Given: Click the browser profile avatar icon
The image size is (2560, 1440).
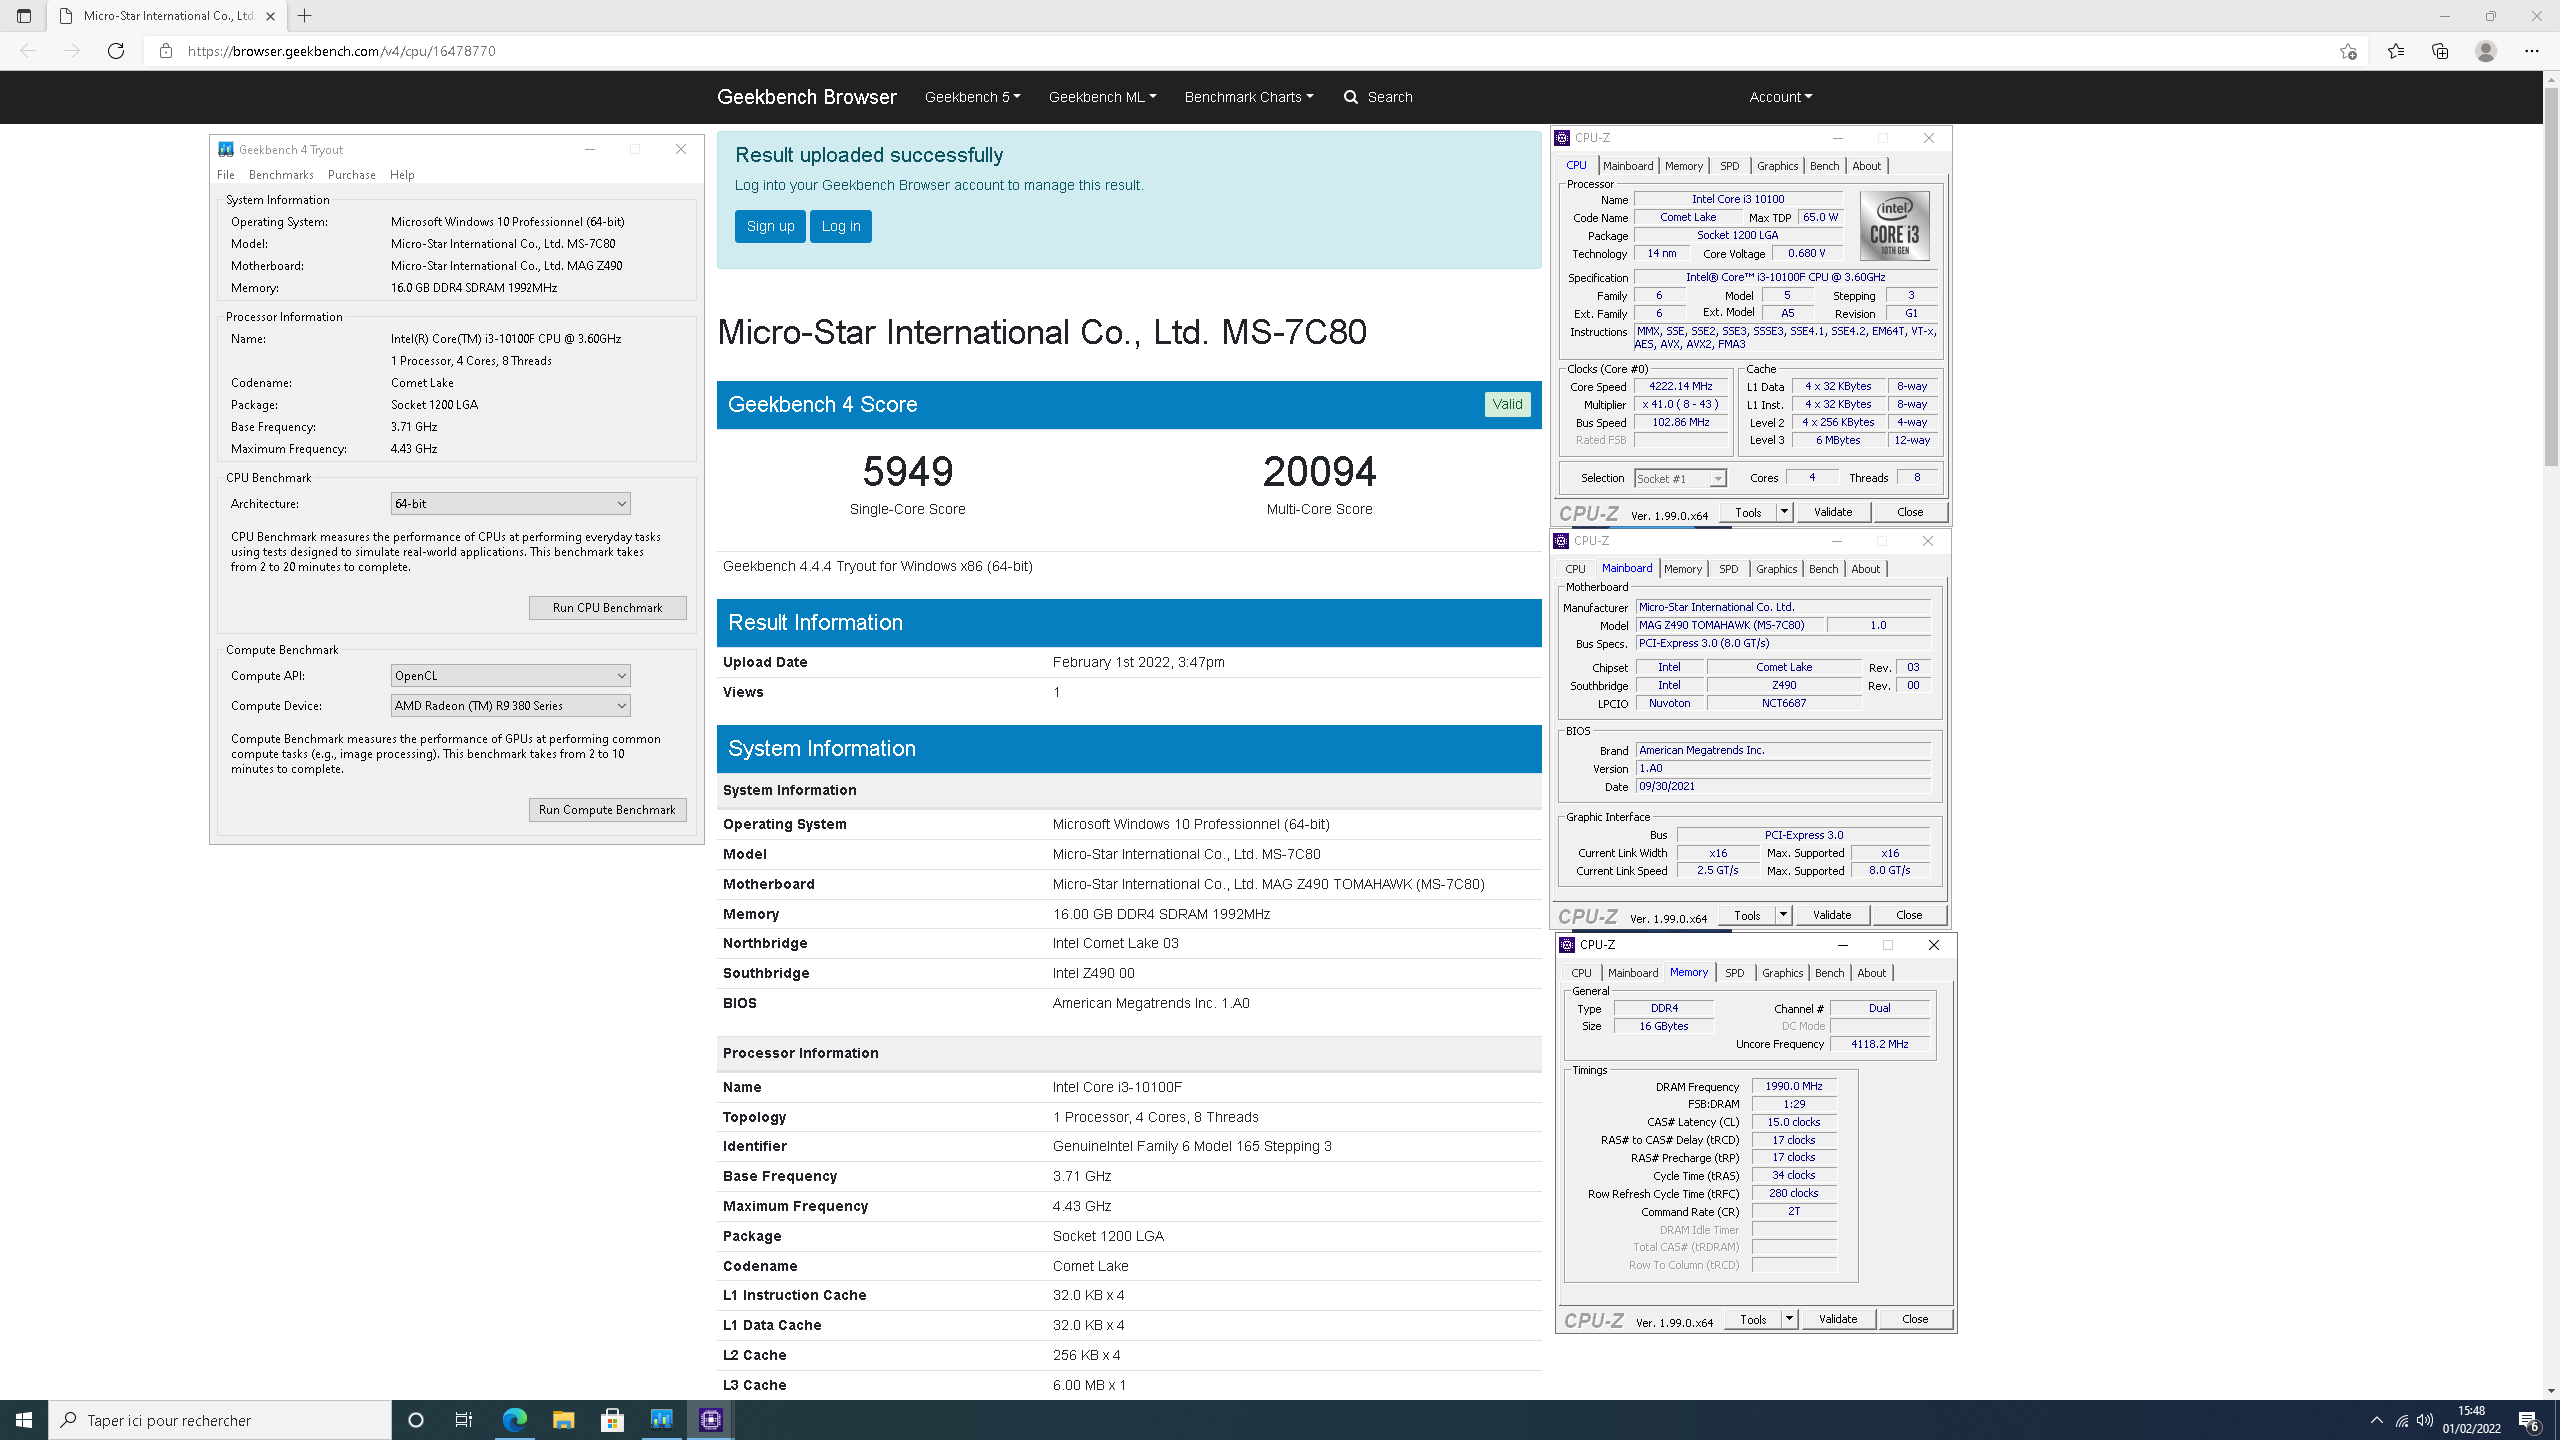Looking at the screenshot, I should (2486, 51).
